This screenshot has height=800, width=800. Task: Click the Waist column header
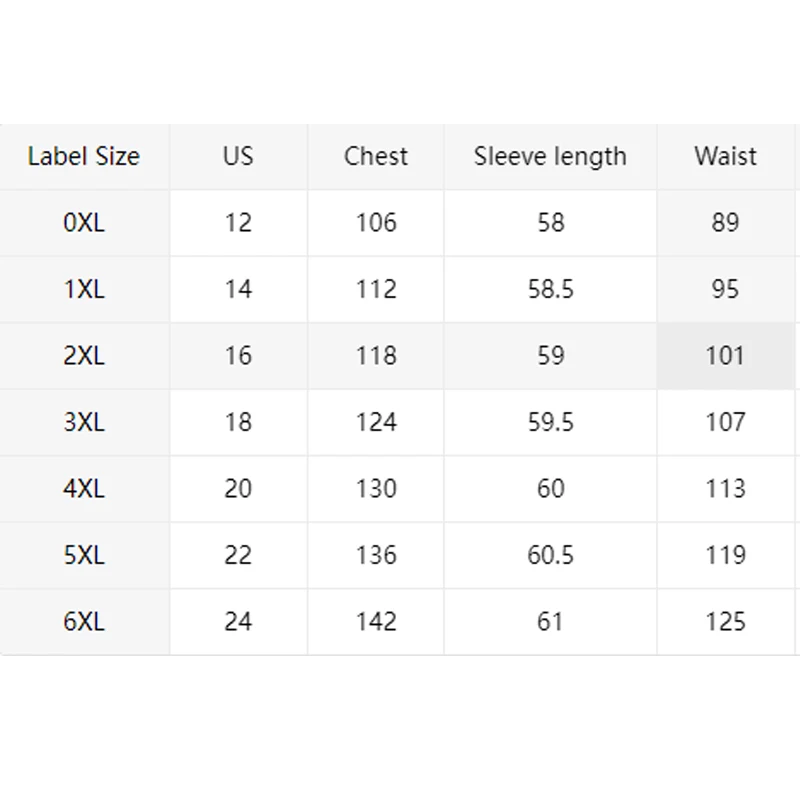(x=725, y=156)
